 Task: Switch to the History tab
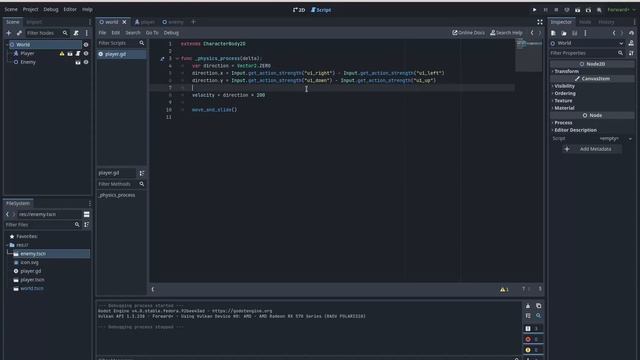click(x=606, y=22)
